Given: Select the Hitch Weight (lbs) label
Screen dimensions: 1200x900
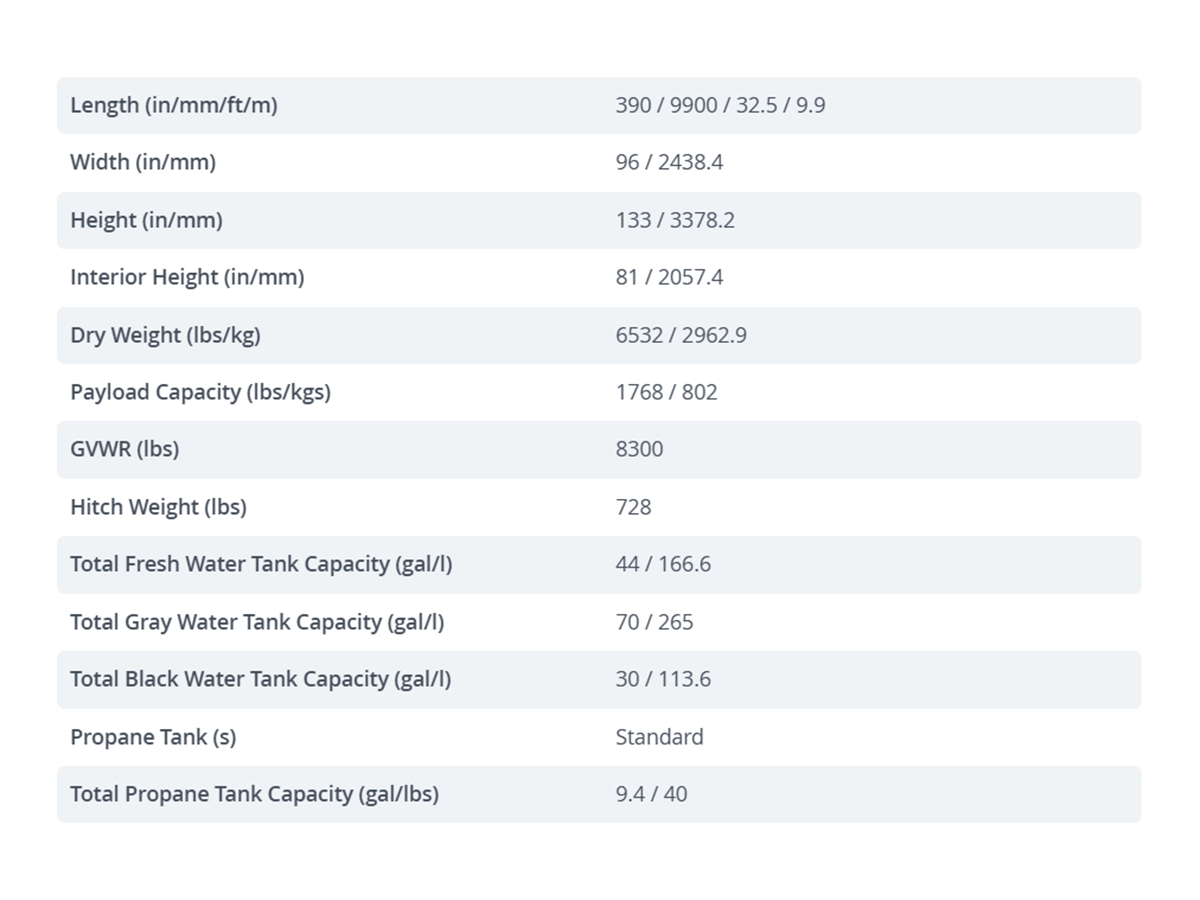Looking at the screenshot, I should click(x=158, y=507).
